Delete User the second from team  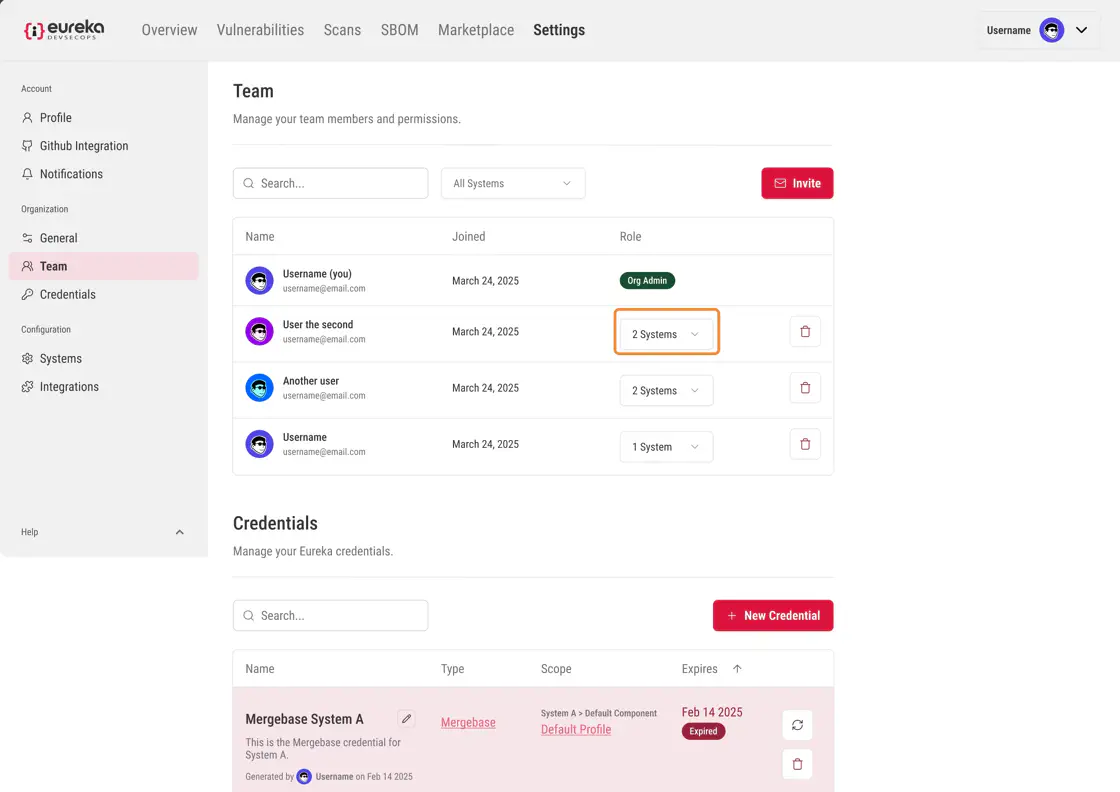(x=805, y=332)
